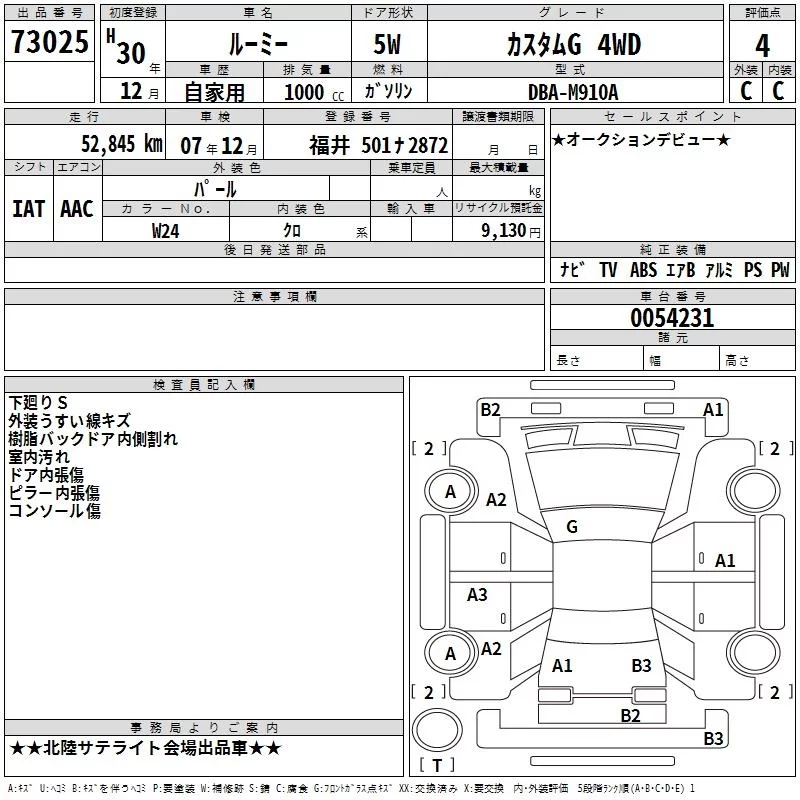Click the exterior color パール
Viewport: 800px width, 800px height.
click(215, 189)
